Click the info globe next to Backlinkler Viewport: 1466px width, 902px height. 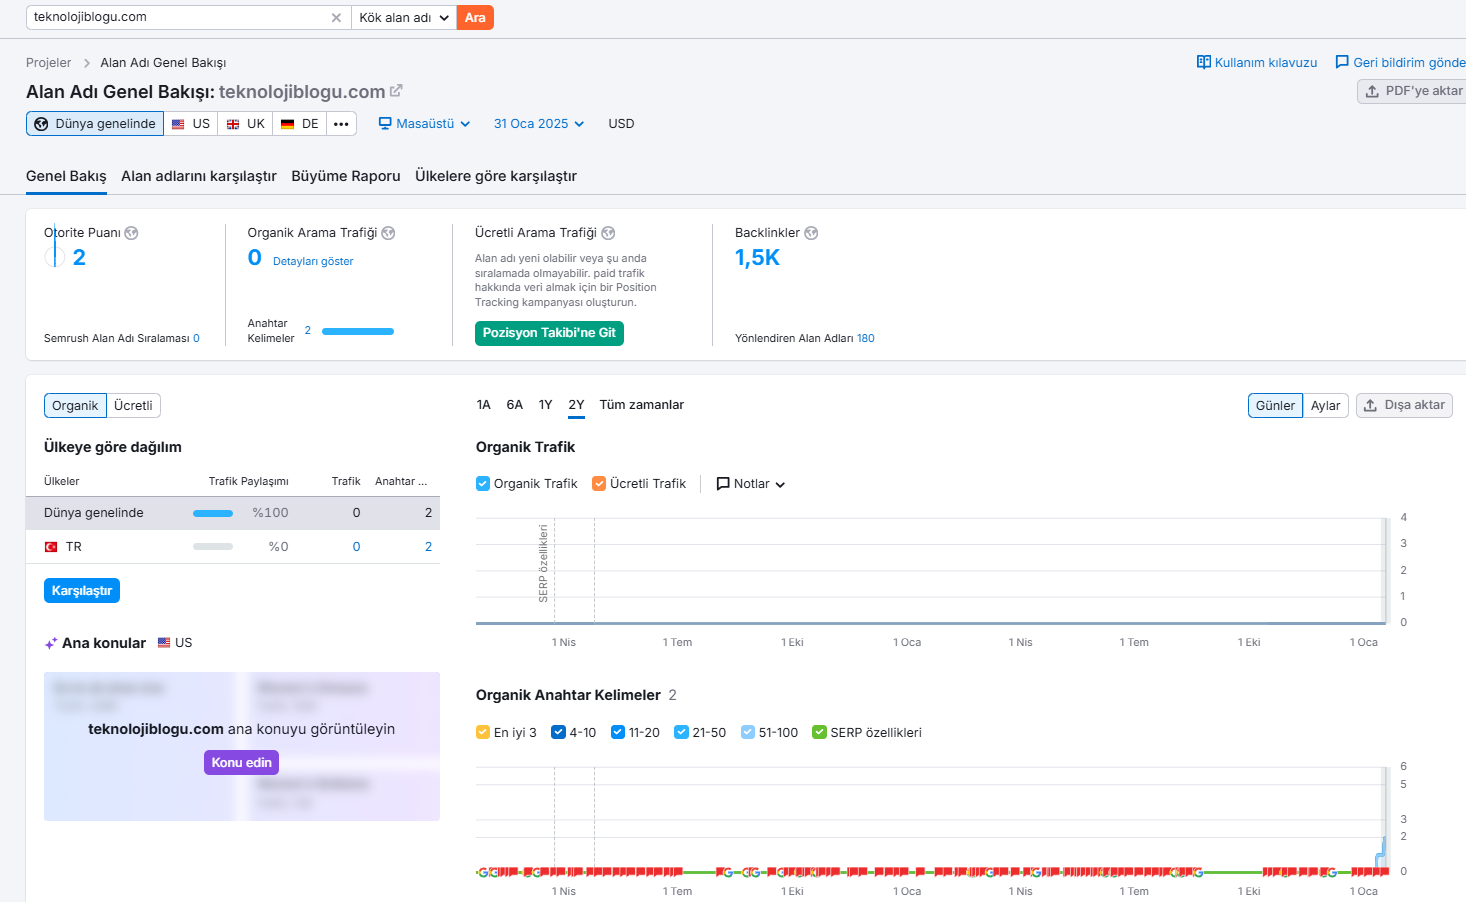tap(811, 233)
